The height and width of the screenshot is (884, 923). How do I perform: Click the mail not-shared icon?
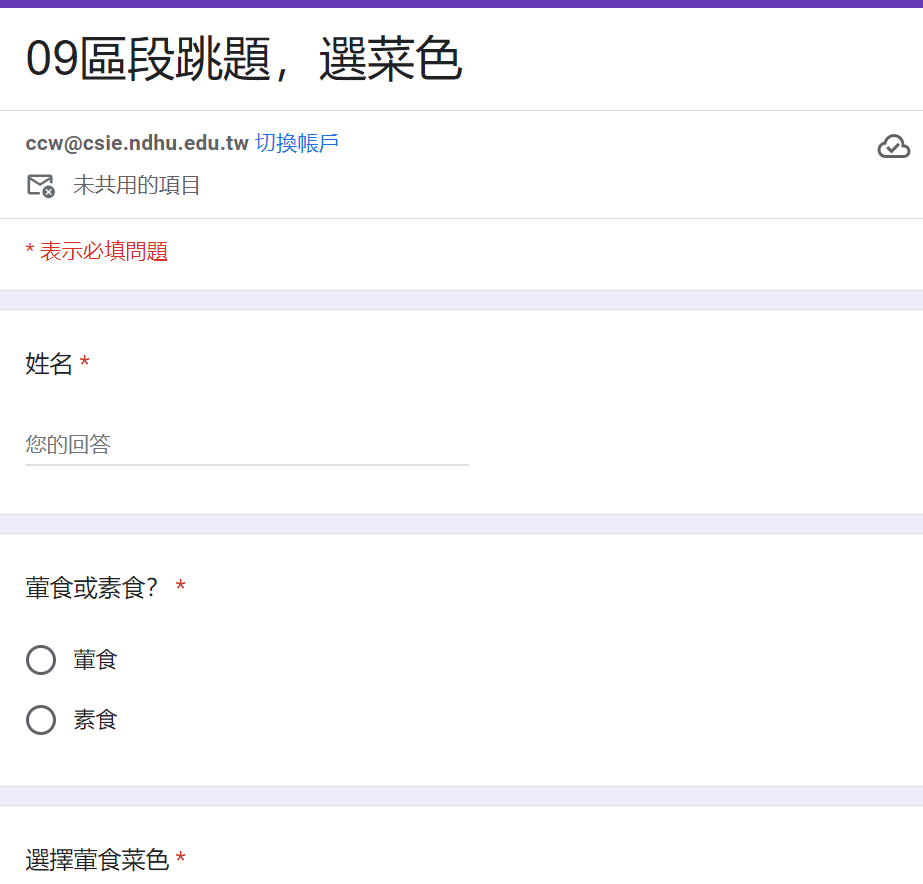[x=40, y=185]
